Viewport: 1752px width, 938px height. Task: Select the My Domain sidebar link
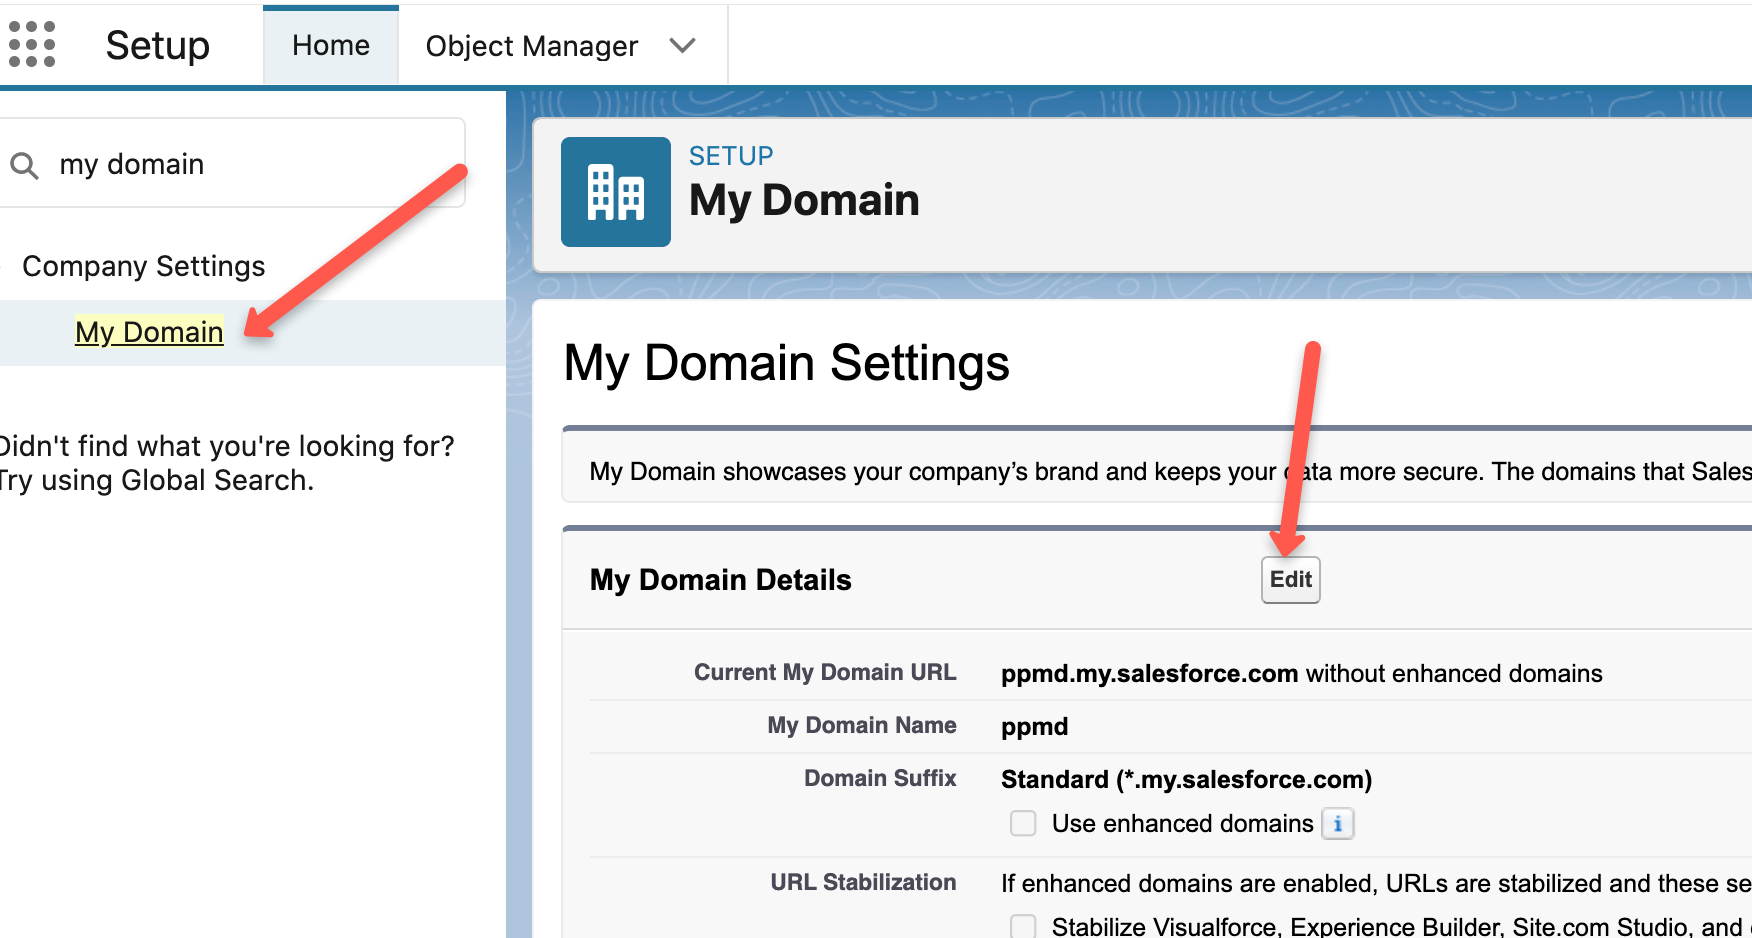click(x=149, y=332)
